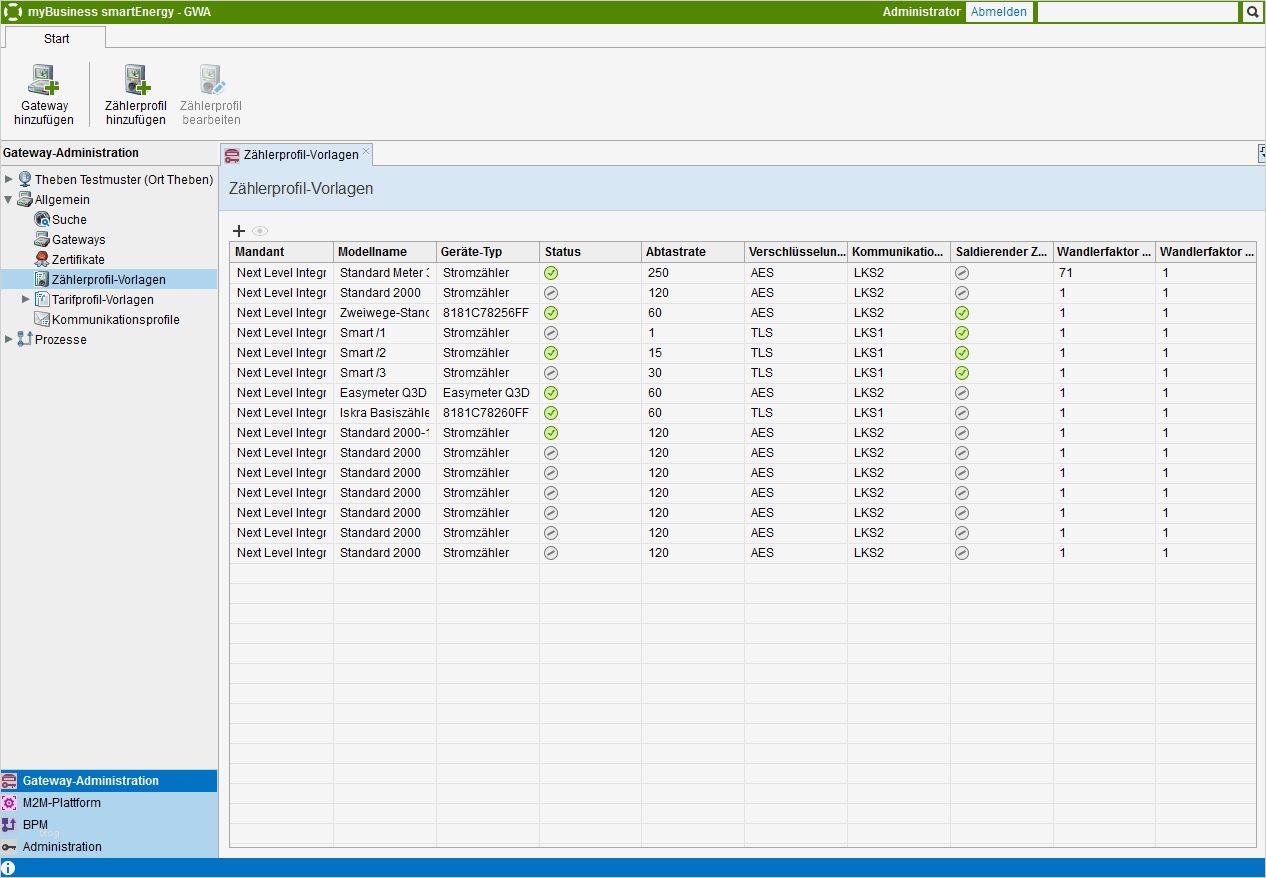Screen dimensions: 1266x878
Task: Click the Abmelden logout link
Action: tap(998, 12)
